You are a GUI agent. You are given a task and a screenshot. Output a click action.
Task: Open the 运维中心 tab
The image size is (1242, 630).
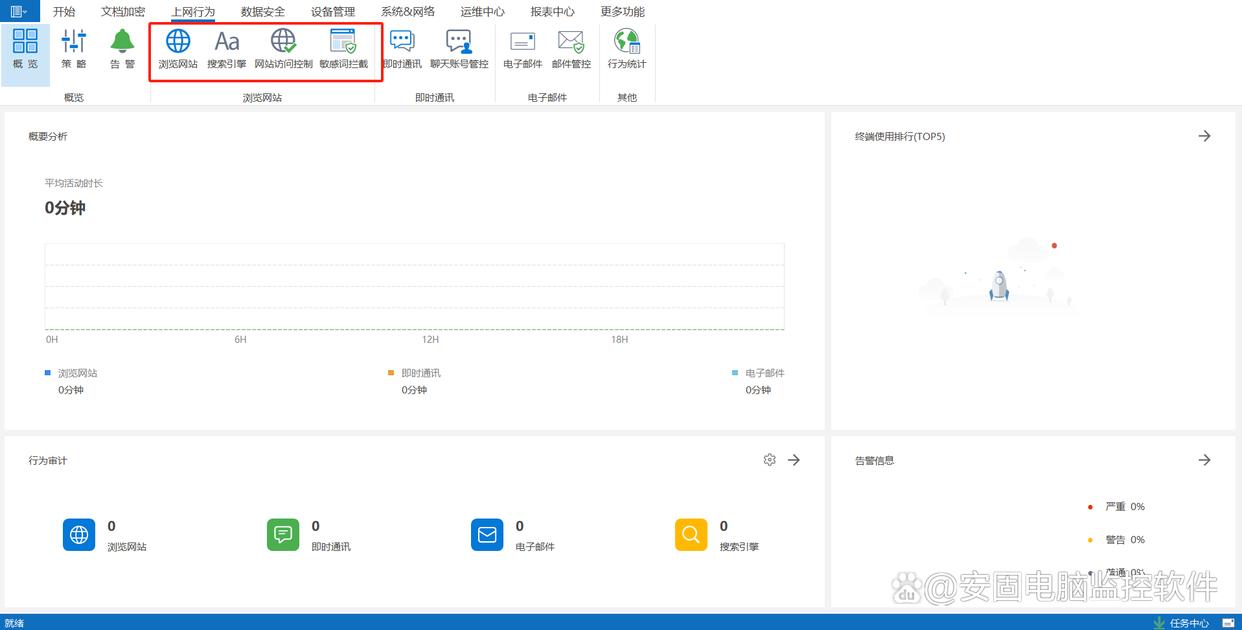(x=482, y=12)
